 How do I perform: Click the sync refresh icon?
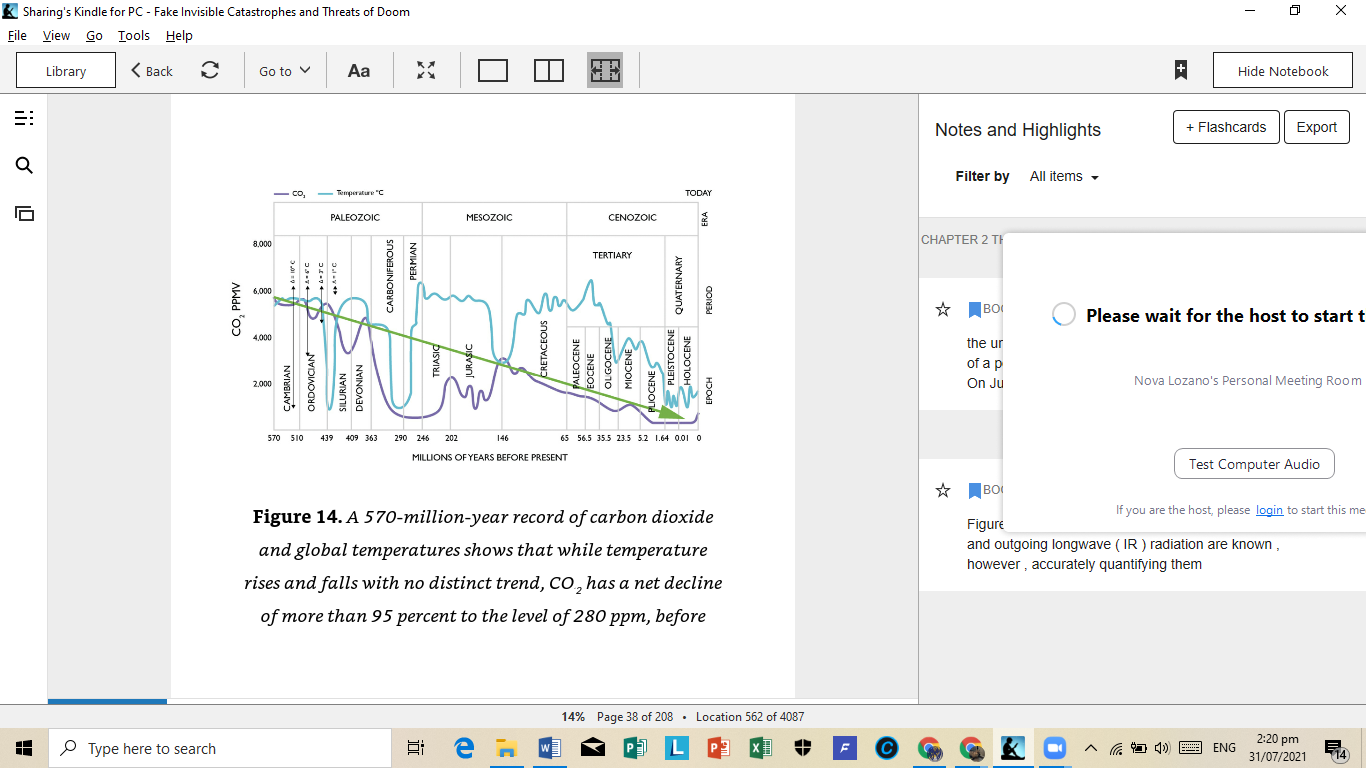click(x=210, y=71)
